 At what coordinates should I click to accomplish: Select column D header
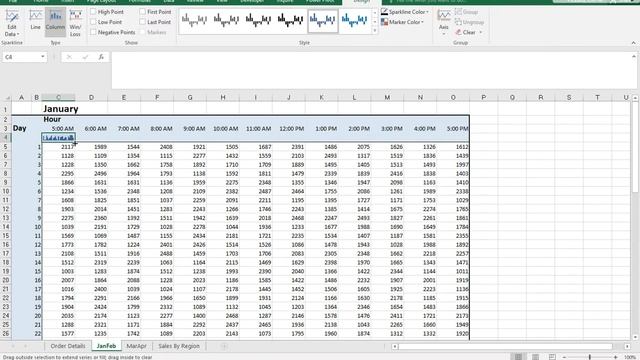click(91, 98)
